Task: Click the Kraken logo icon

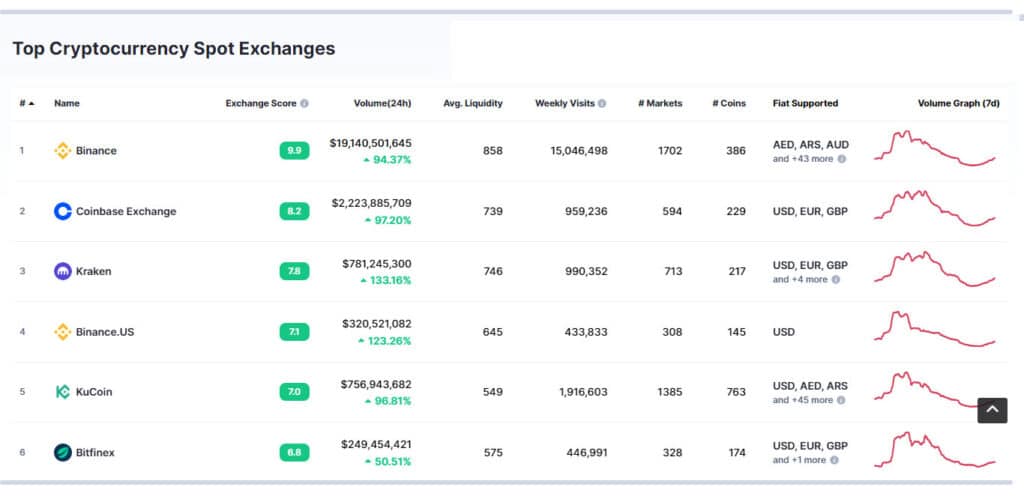Action: point(63,271)
